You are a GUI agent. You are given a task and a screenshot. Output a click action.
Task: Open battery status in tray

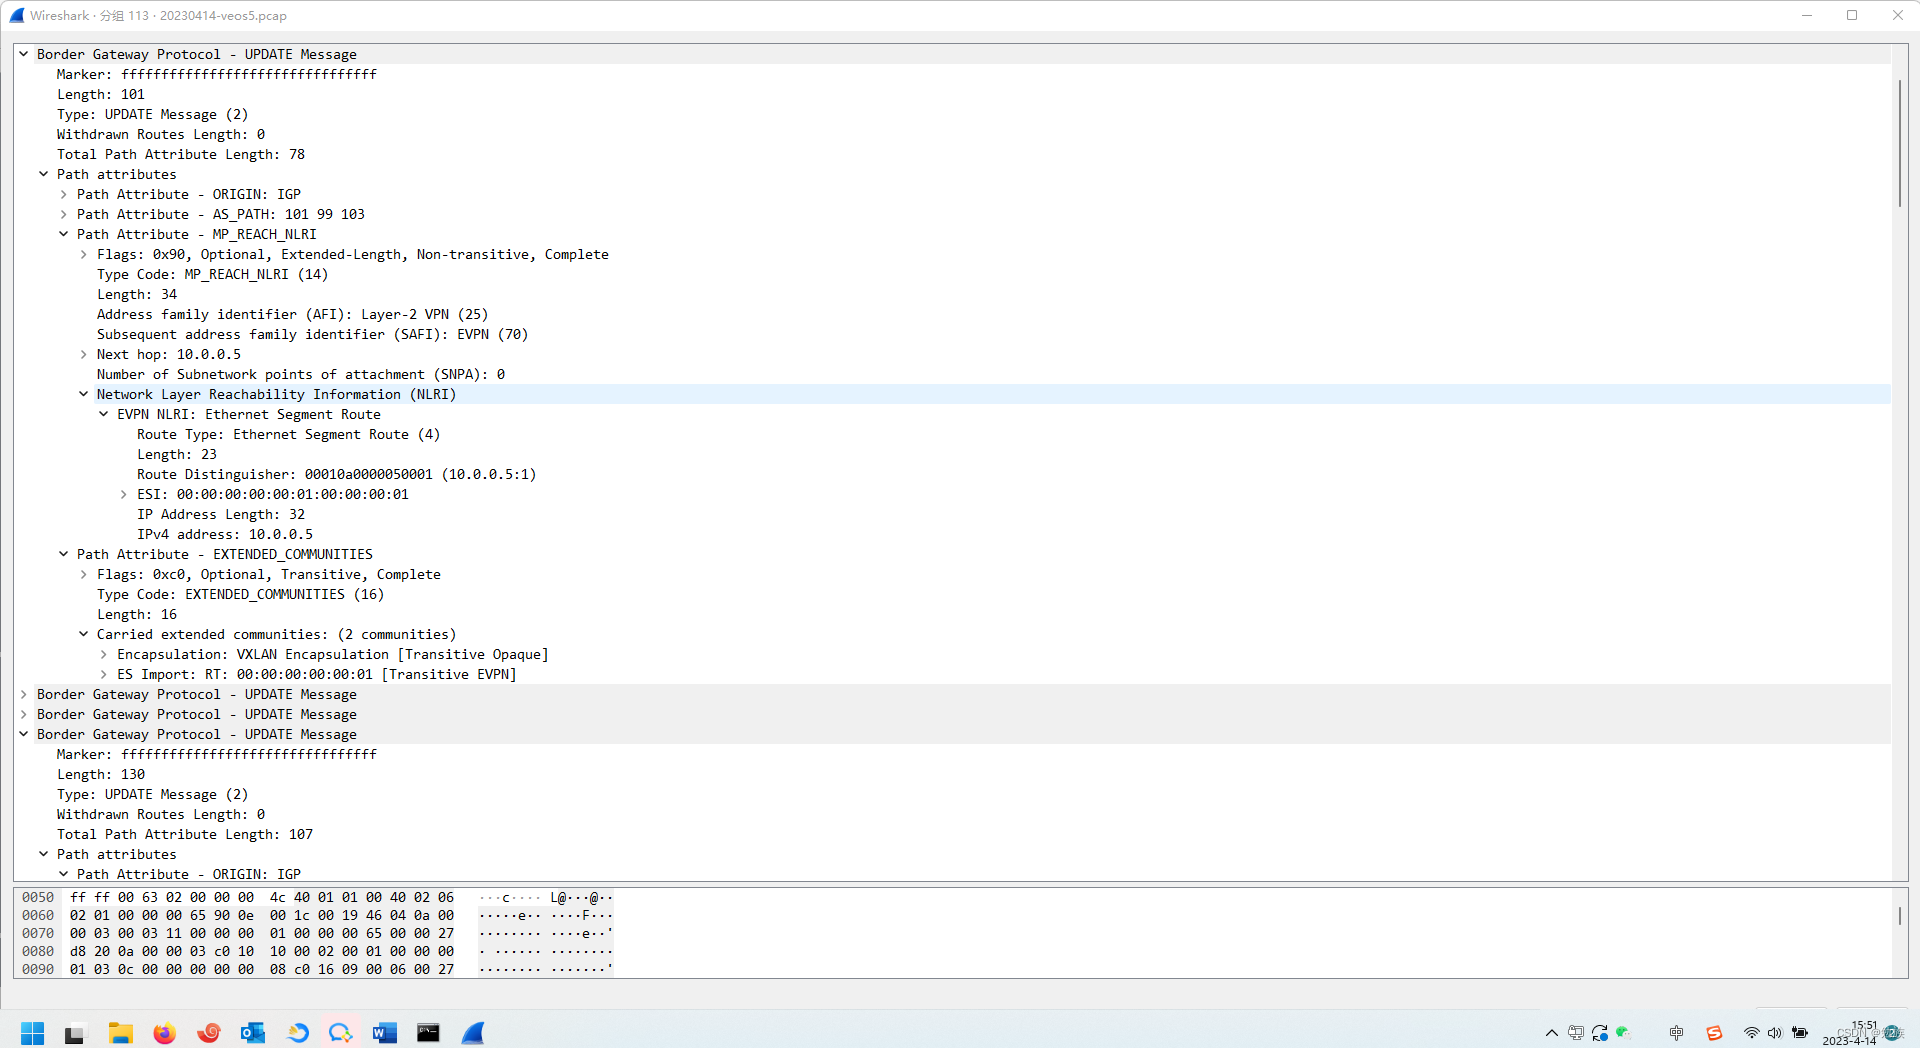(1800, 1033)
